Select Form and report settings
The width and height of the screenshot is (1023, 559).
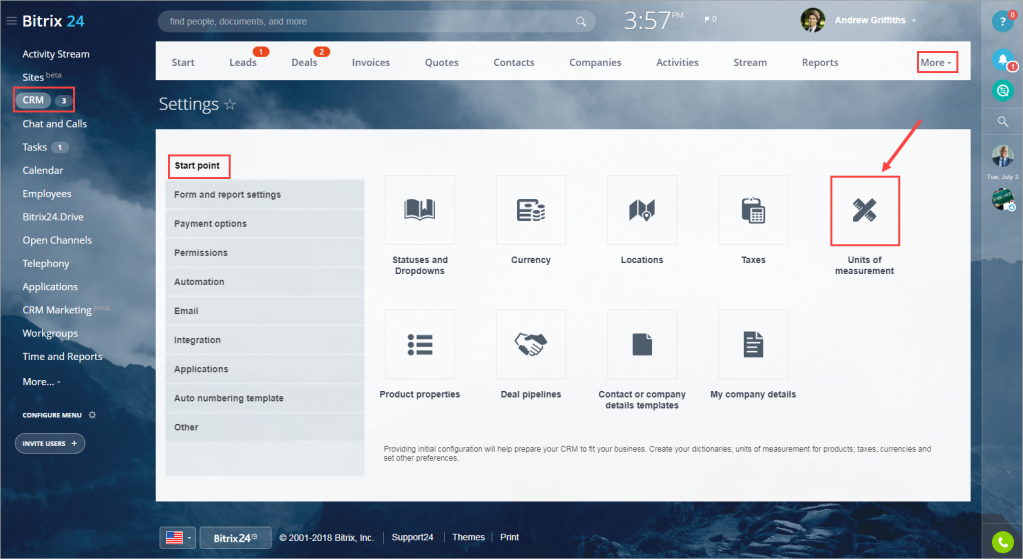point(265,194)
